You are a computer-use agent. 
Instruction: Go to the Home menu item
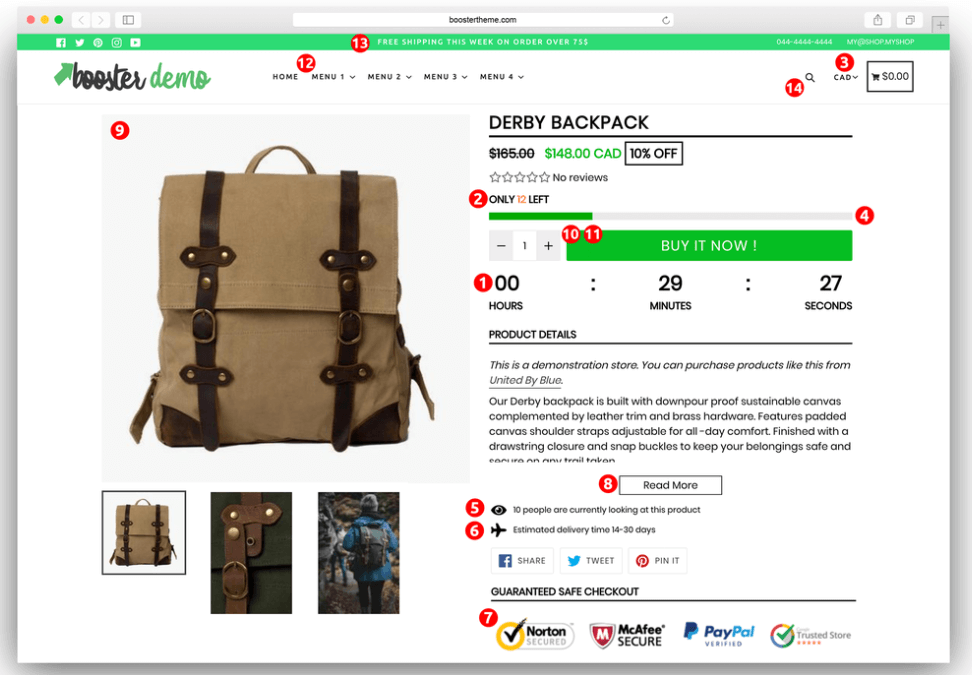[x=285, y=77]
